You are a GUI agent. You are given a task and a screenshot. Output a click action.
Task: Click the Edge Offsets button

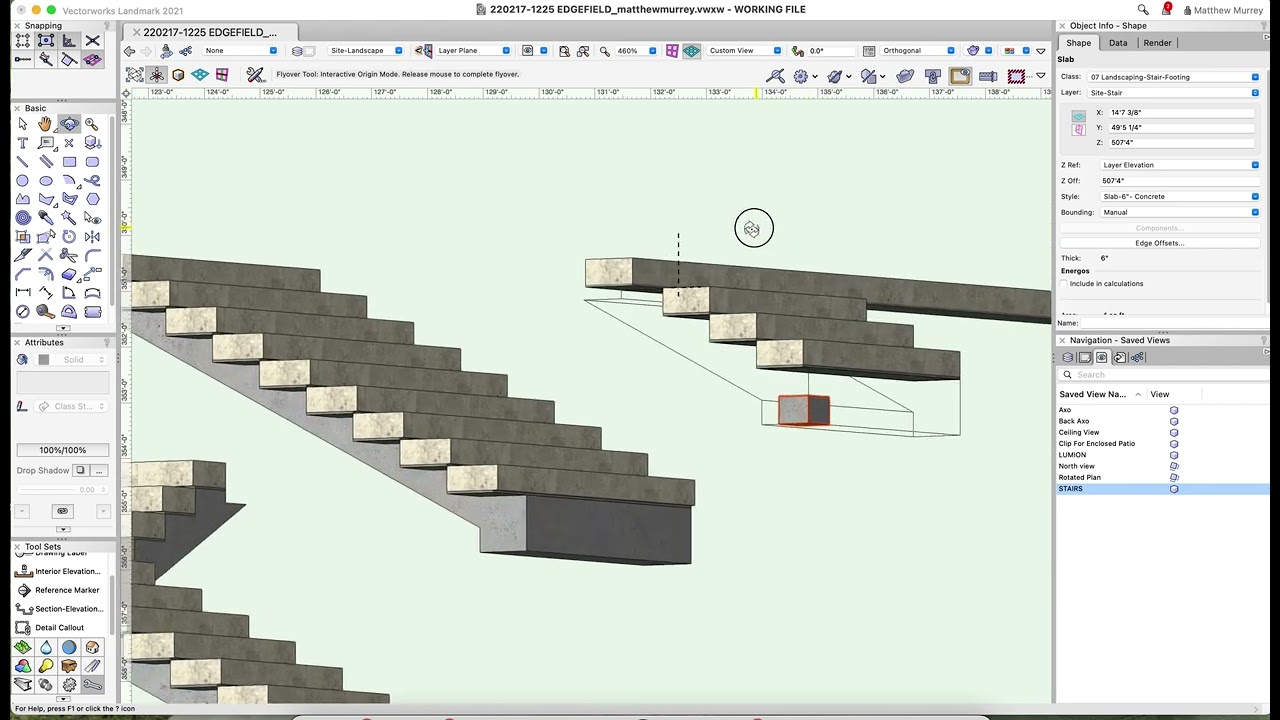[x=1159, y=243]
